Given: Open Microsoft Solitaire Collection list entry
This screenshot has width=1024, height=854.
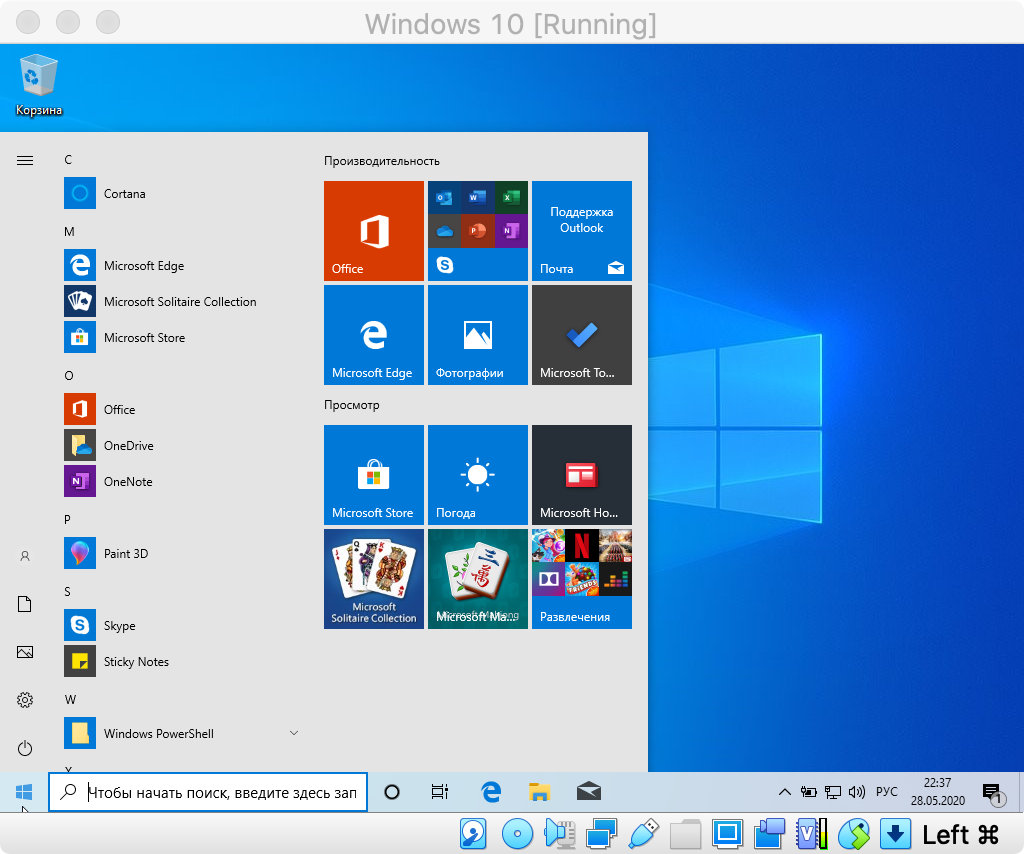Looking at the screenshot, I should [x=179, y=301].
